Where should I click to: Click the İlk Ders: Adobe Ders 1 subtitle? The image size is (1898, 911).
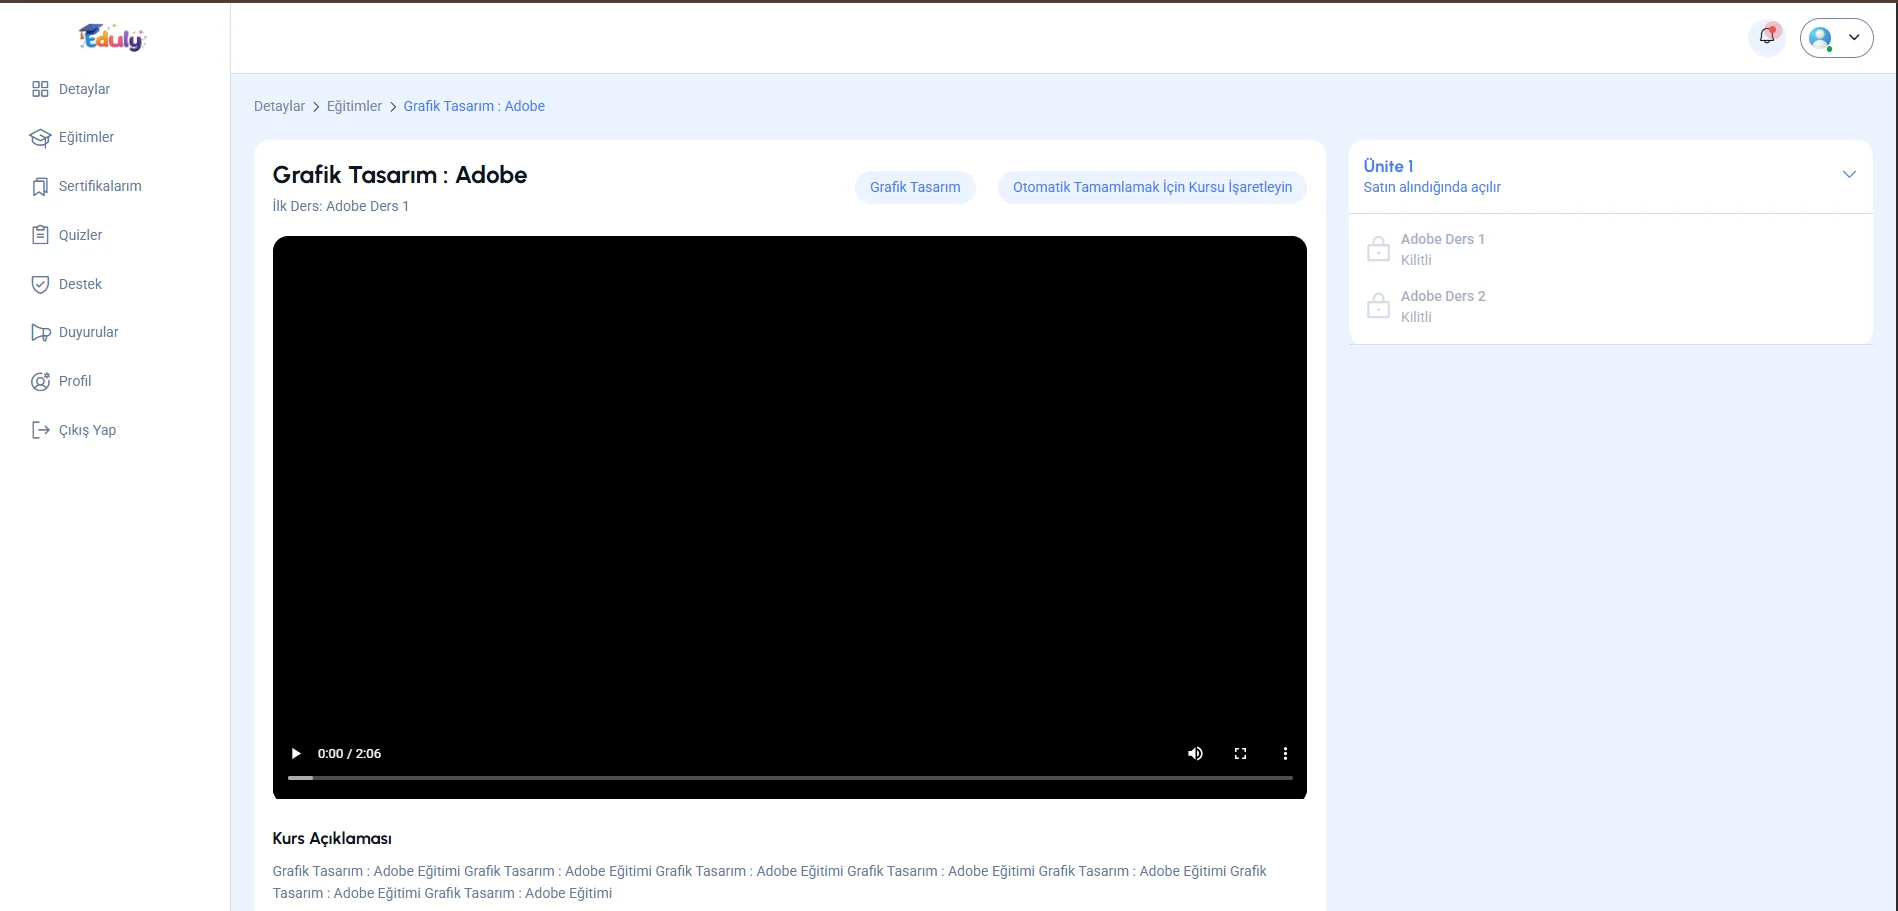[341, 206]
